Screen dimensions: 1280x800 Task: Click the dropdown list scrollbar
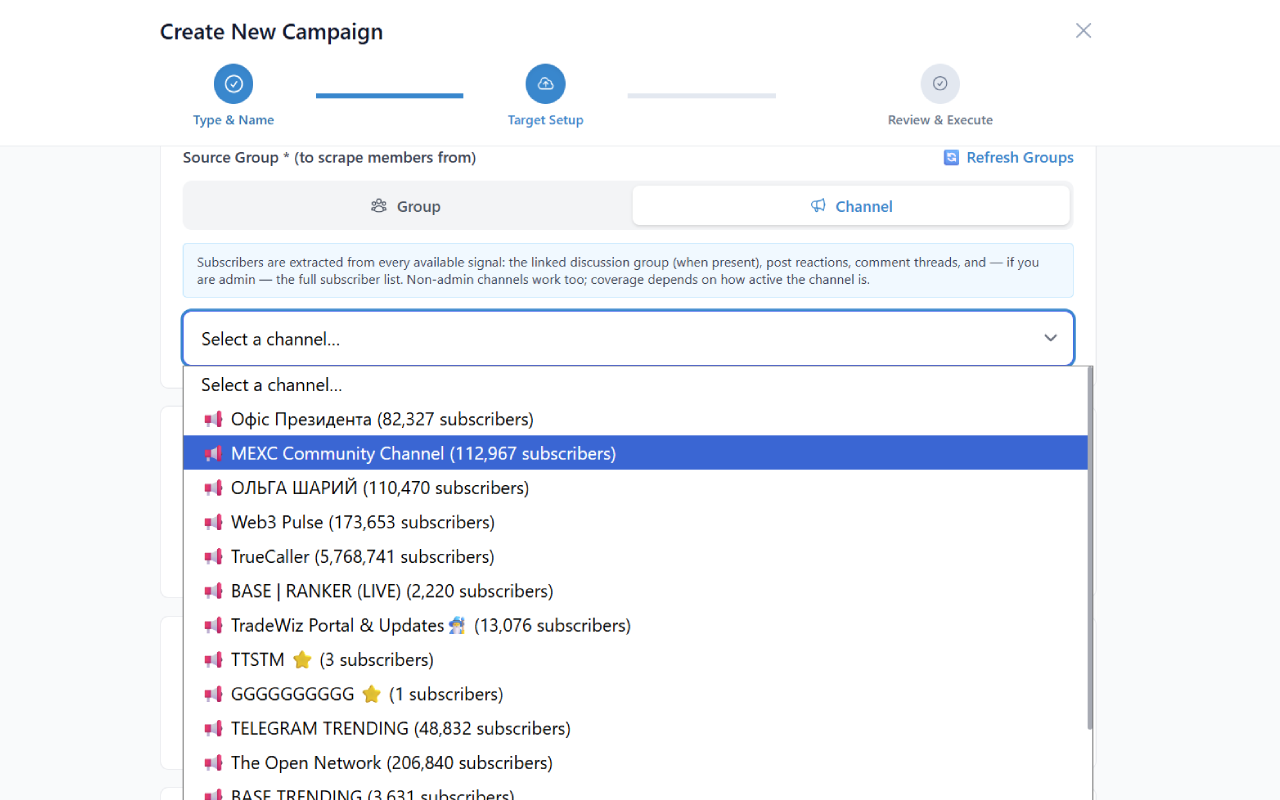click(1090, 550)
